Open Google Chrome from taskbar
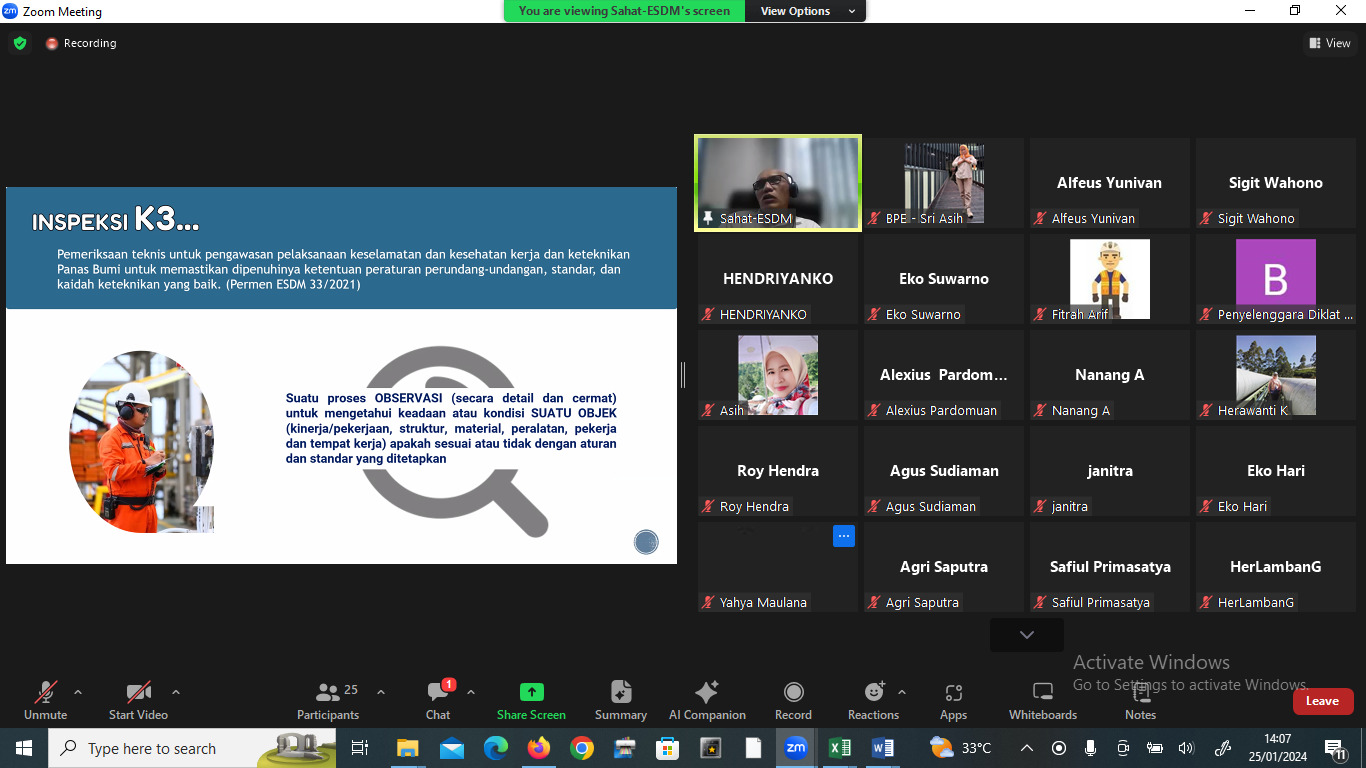The image size is (1366, 768). [x=582, y=748]
